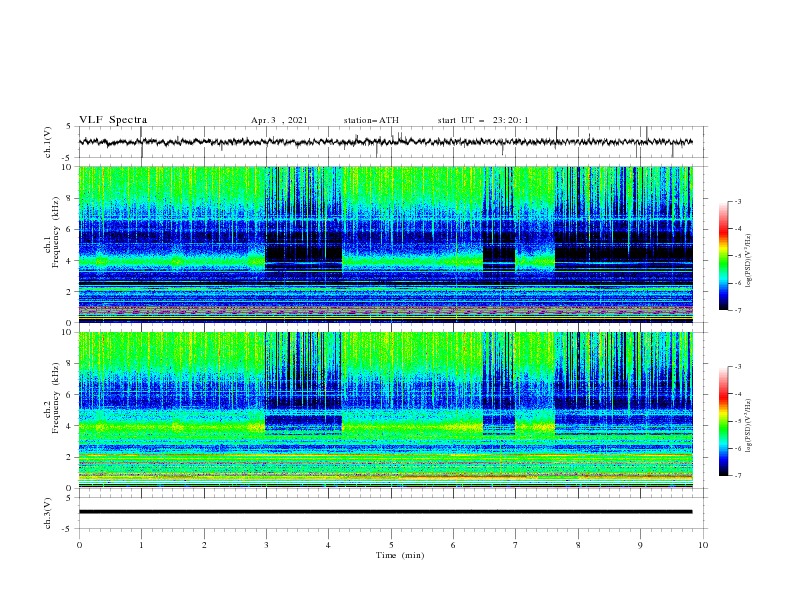Click the "5" tick of ch.1(V) axis
This screenshot has height=612, width=792.
69,127
